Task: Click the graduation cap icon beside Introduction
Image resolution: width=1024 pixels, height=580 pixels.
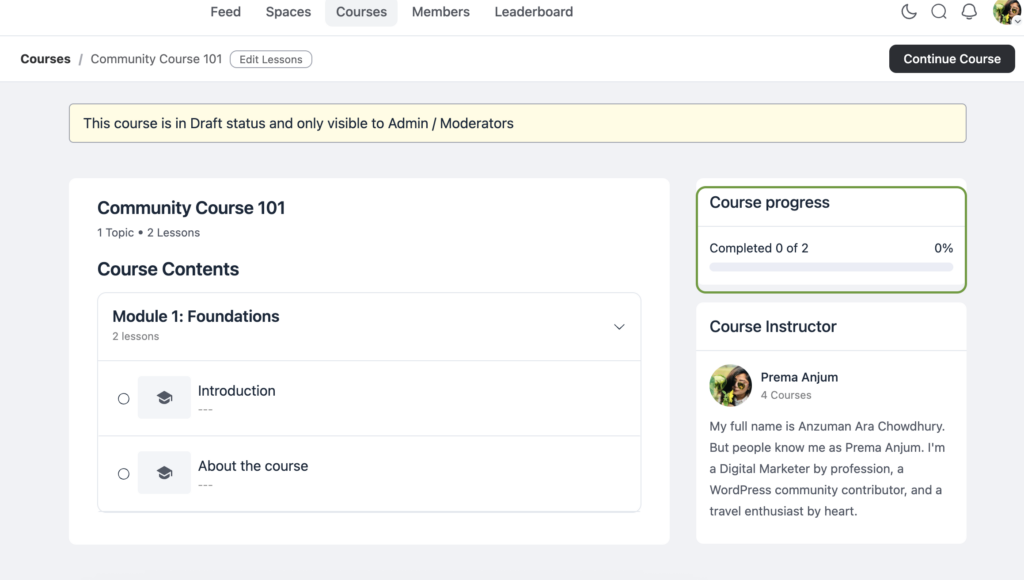Action: pos(164,397)
